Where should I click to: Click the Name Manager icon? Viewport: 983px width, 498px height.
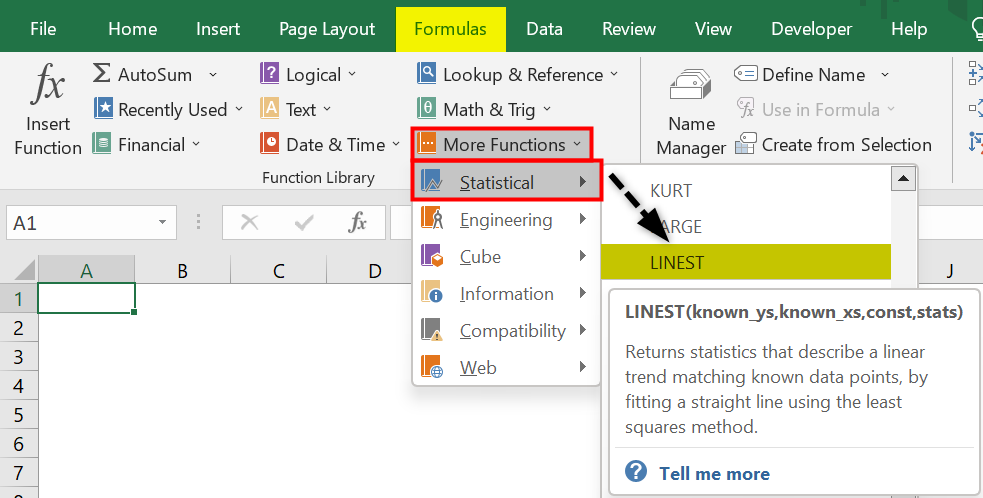click(x=690, y=85)
